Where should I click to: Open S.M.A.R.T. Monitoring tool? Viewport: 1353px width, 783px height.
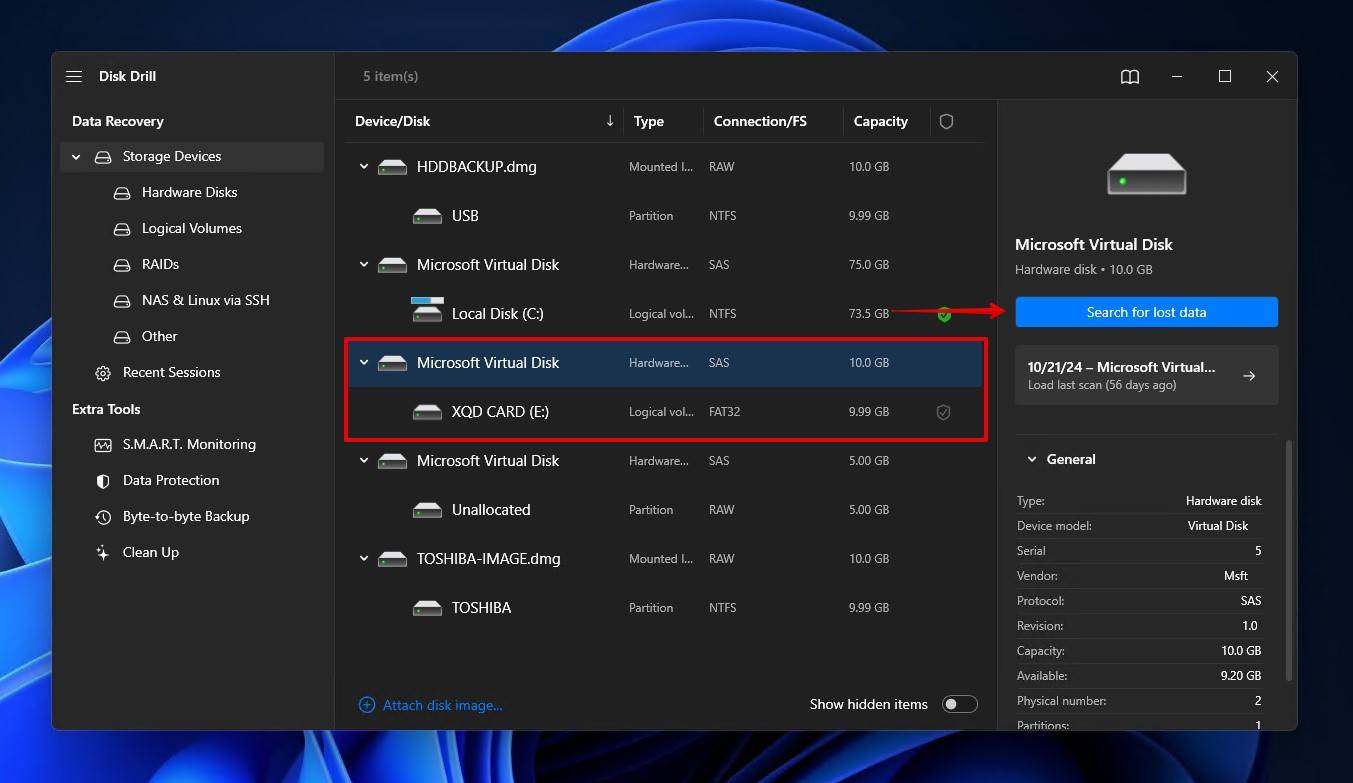[x=189, y=445]
